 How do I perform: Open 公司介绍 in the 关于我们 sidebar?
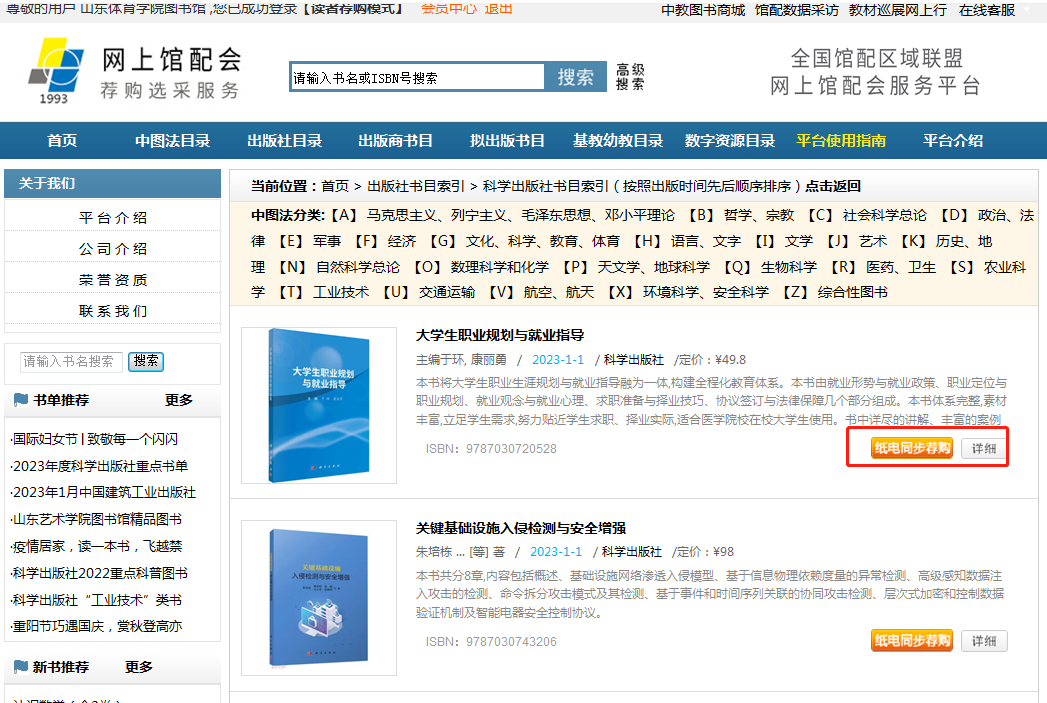click(x=113, y=249)
